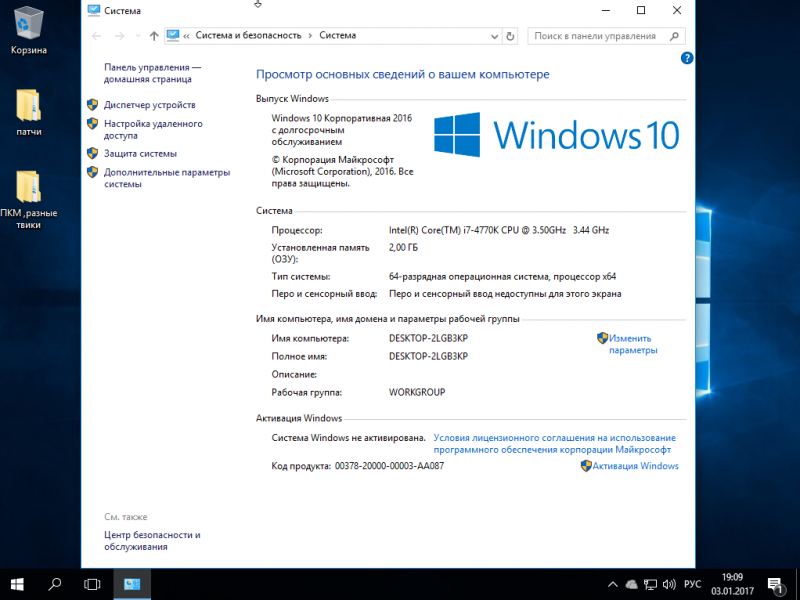Image resolution: width=800 pixels, height=600 pixels.
Task: Click the Windows 10 logo image
Action: 556,135
